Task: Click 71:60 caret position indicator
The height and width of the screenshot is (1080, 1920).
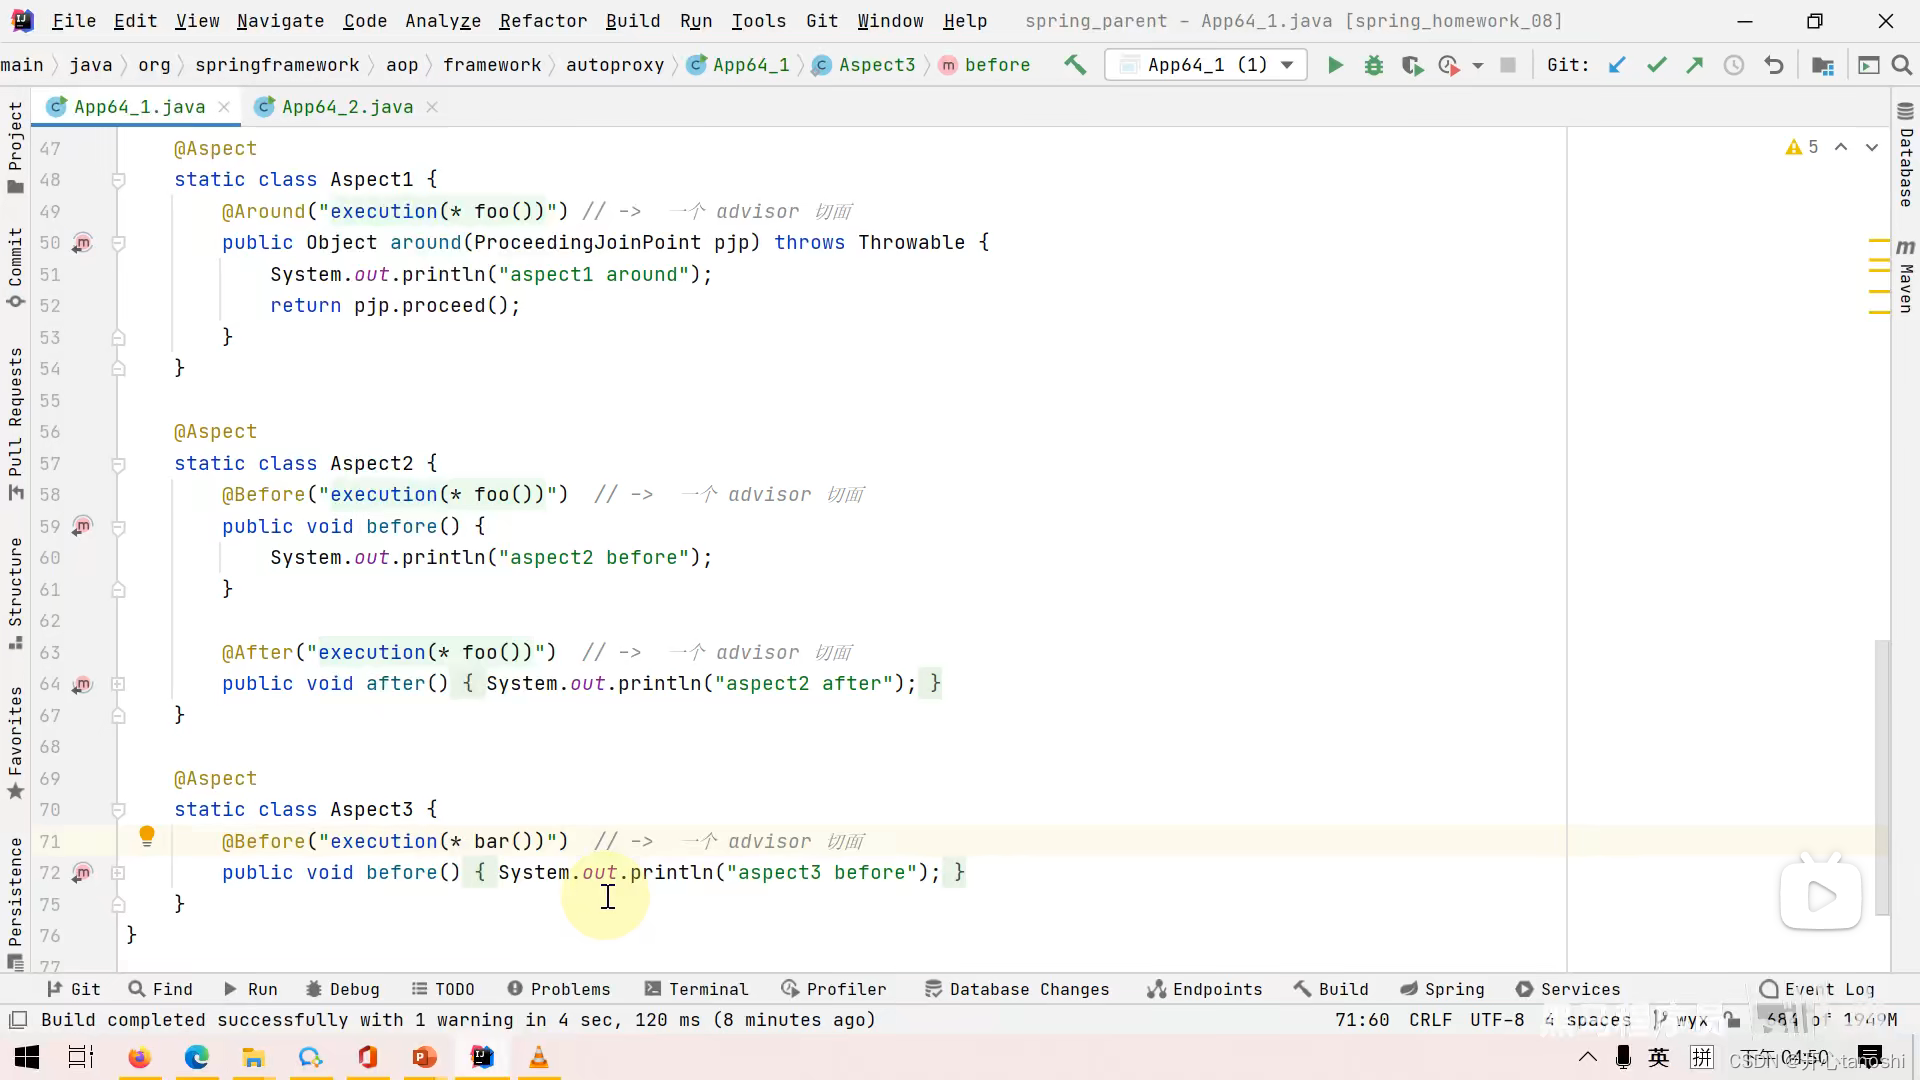Action: [1362, 1019]
